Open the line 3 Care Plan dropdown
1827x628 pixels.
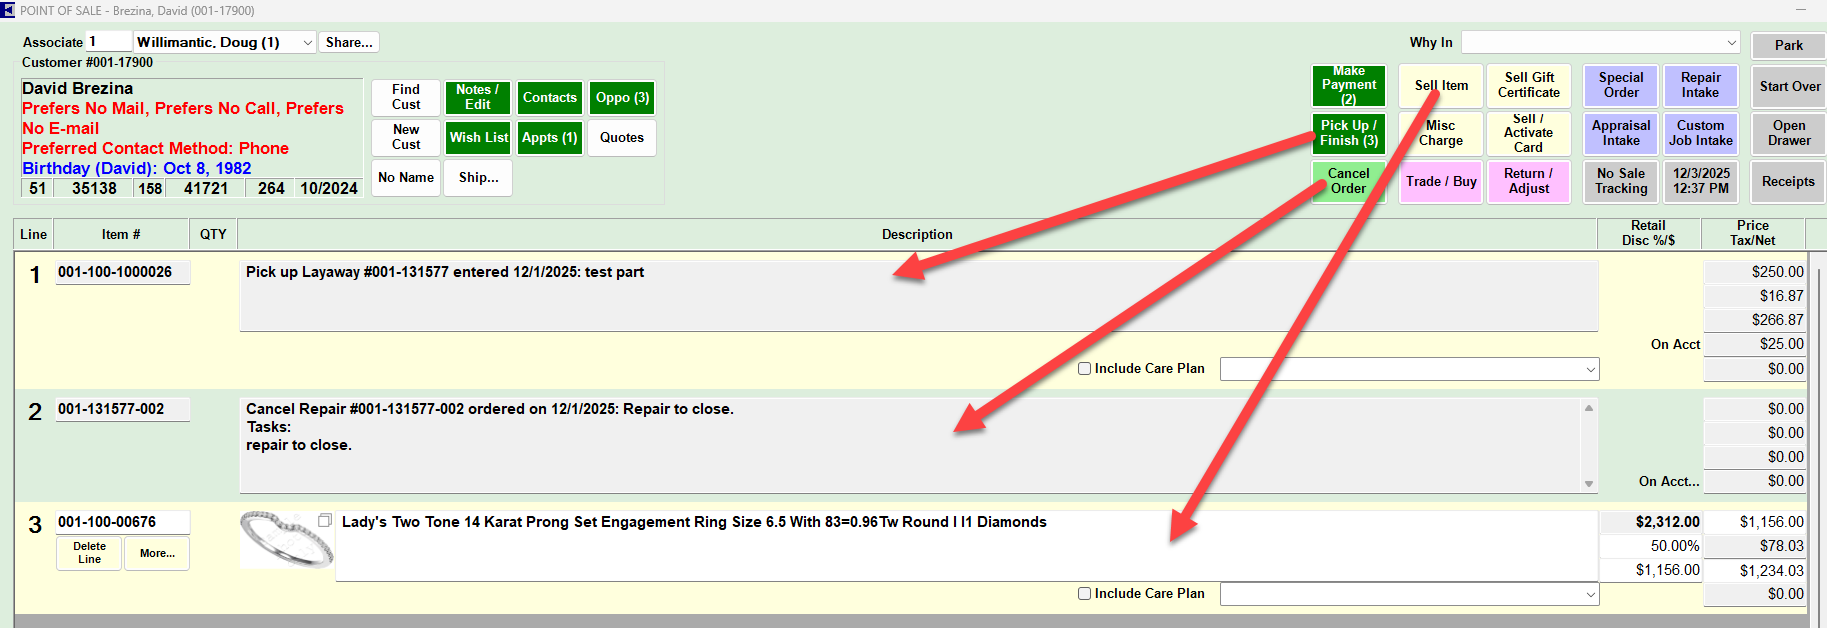pos(1590,595)
